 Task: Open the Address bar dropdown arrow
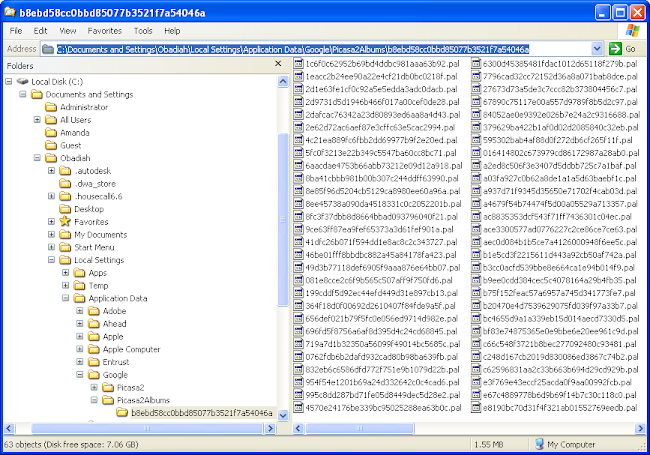(597, 48)
